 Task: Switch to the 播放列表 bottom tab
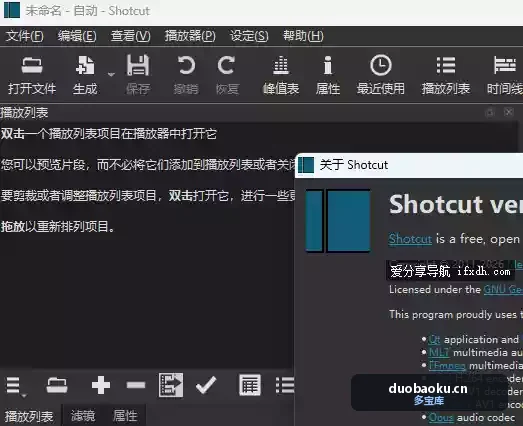pyautogui.click(x=29, y=416)
